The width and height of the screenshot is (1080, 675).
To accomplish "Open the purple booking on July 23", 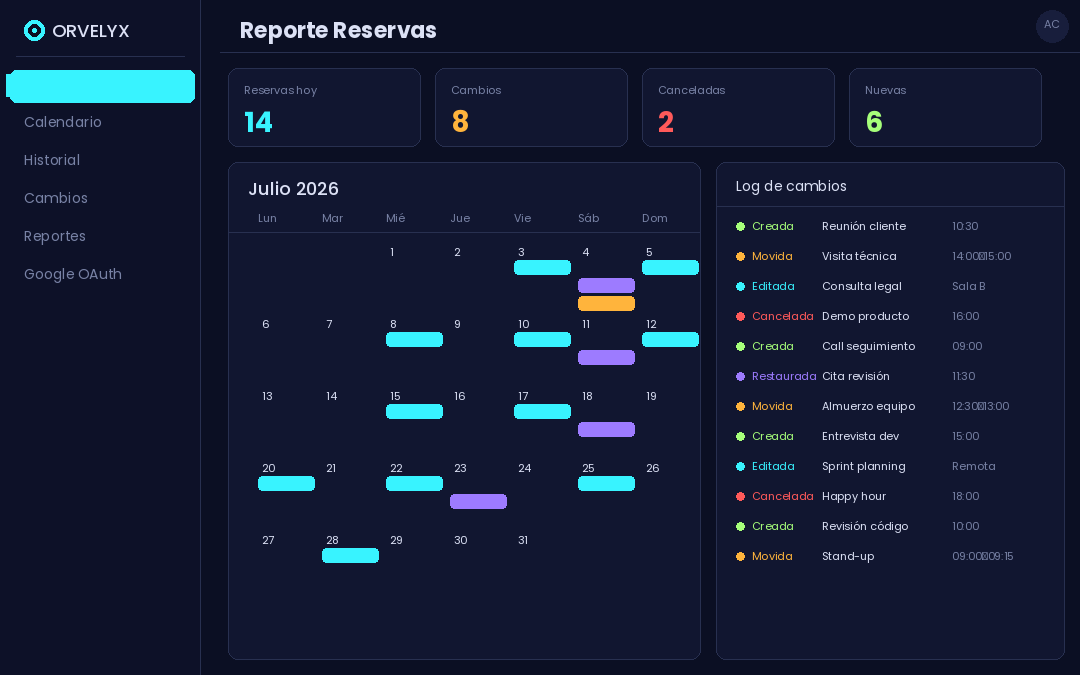I will tap(478, 501).
